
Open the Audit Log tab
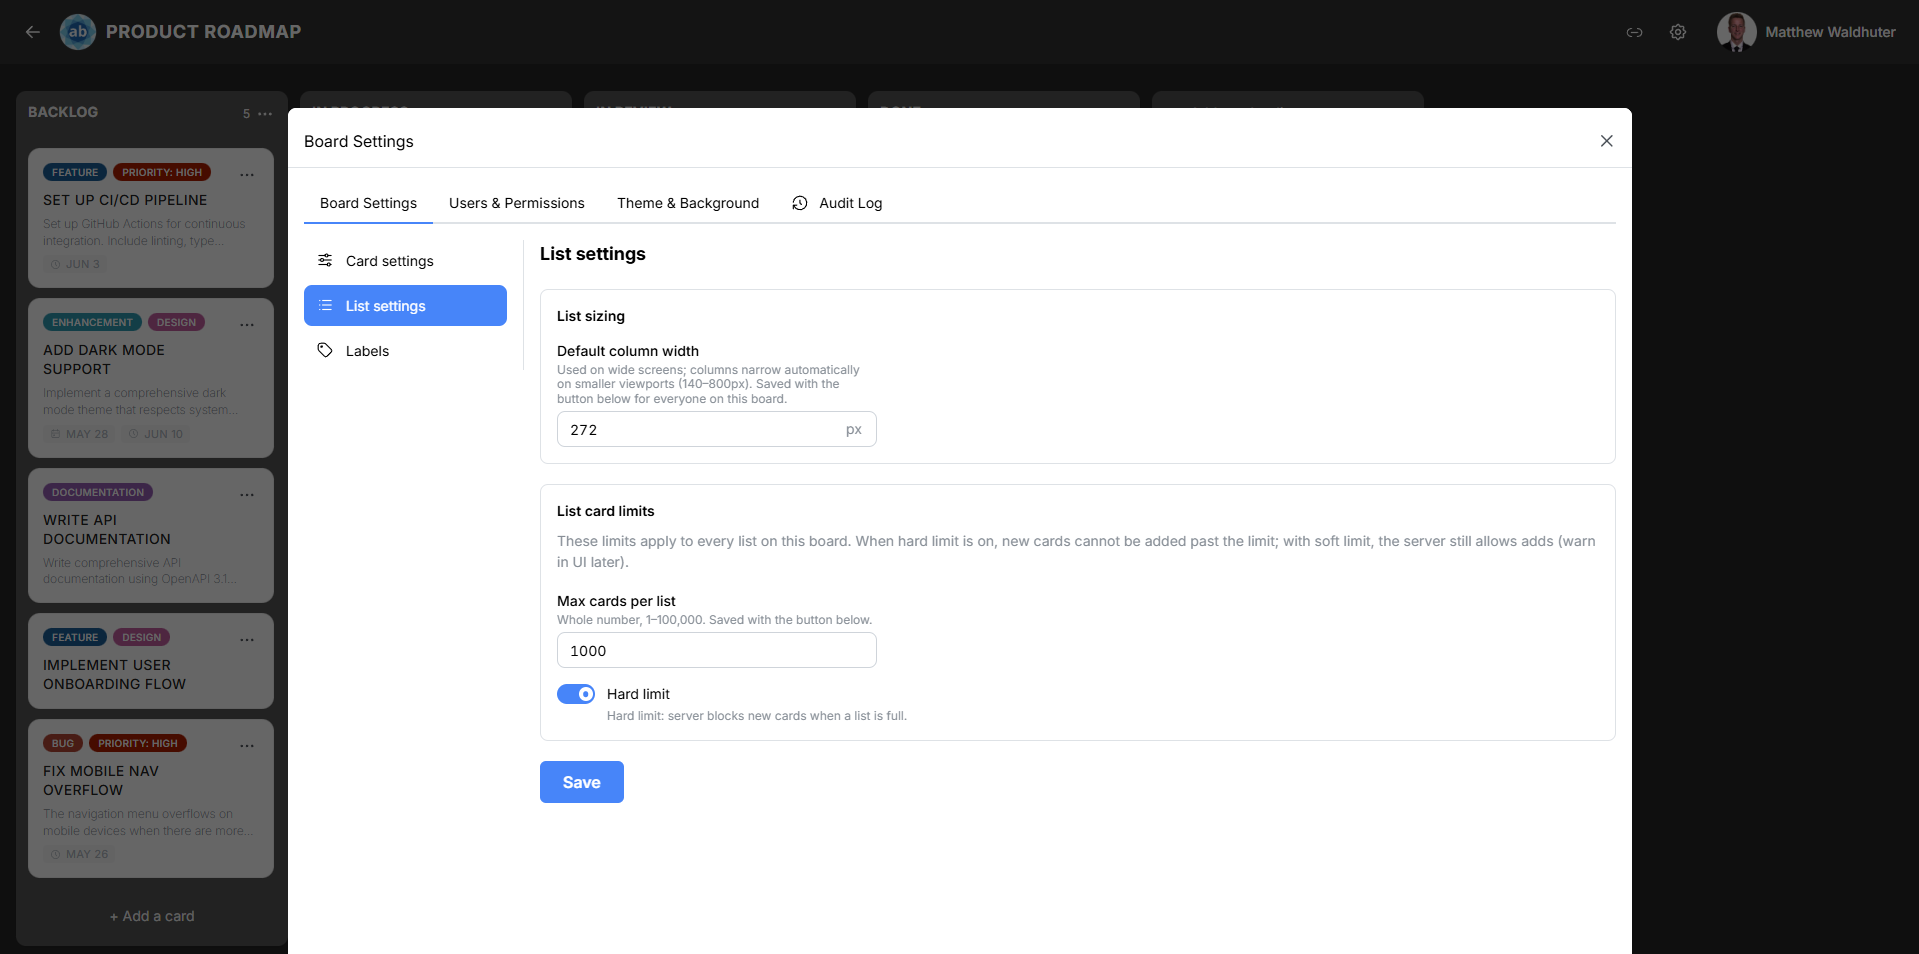pyautogui.click(x=837, y=203)
